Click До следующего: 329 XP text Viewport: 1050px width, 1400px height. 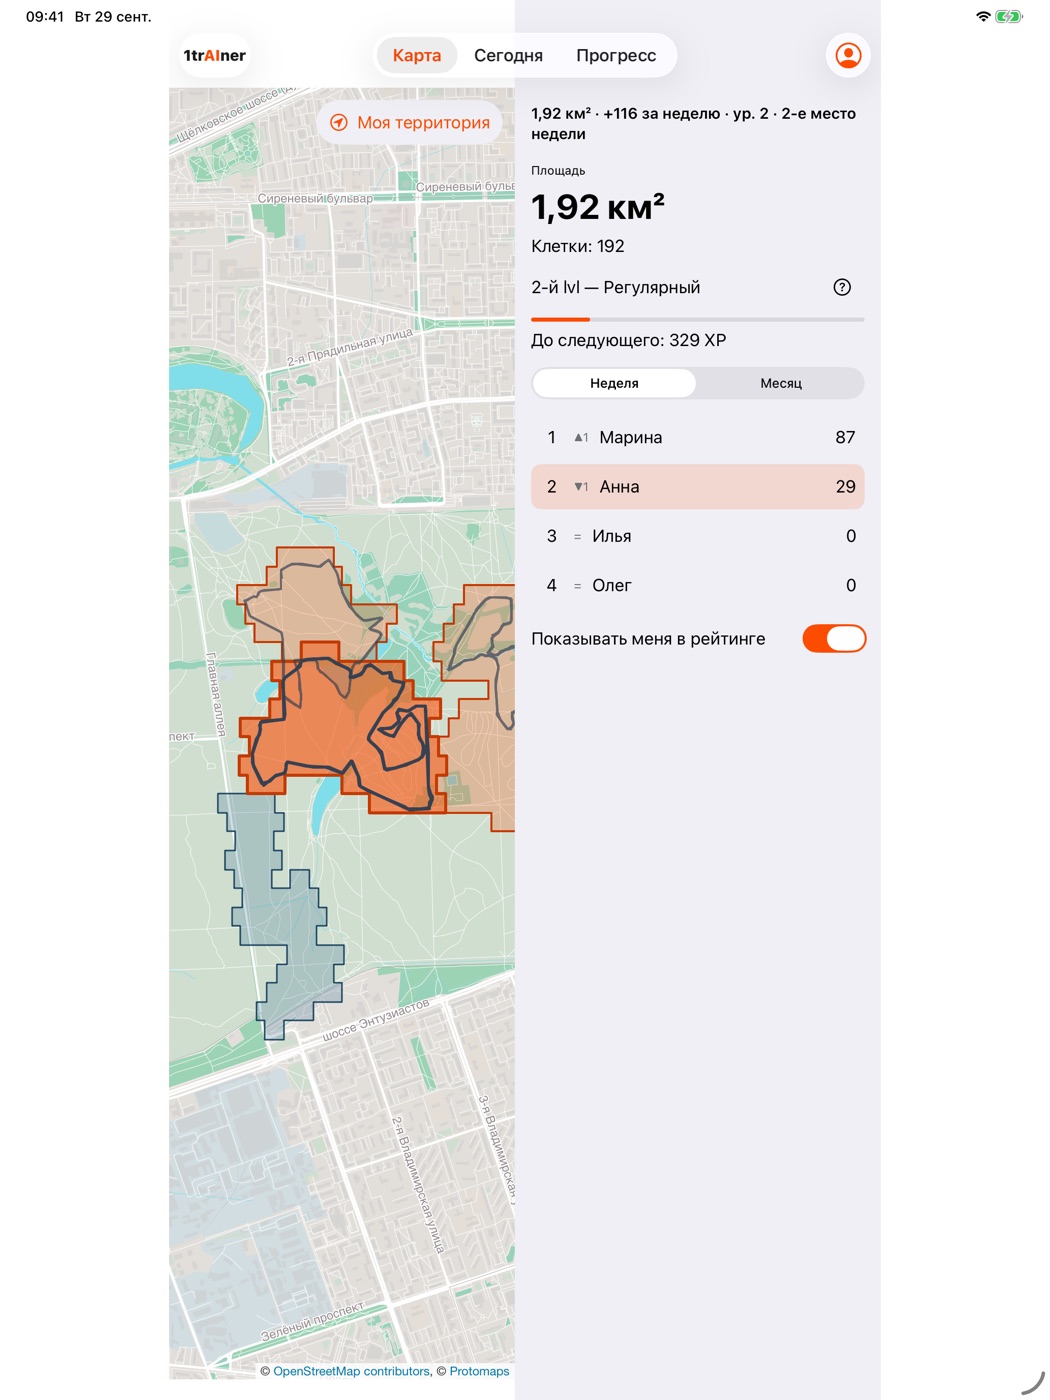point(629,340)
